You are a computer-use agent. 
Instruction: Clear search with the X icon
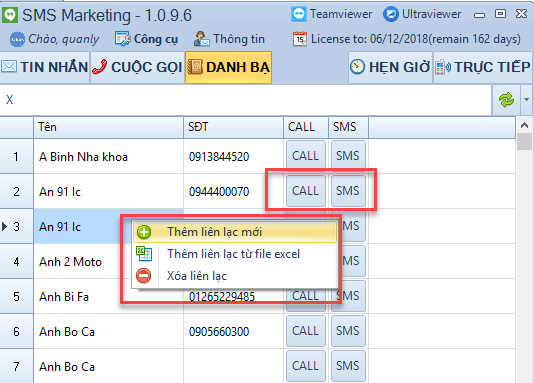pos(10,100)
